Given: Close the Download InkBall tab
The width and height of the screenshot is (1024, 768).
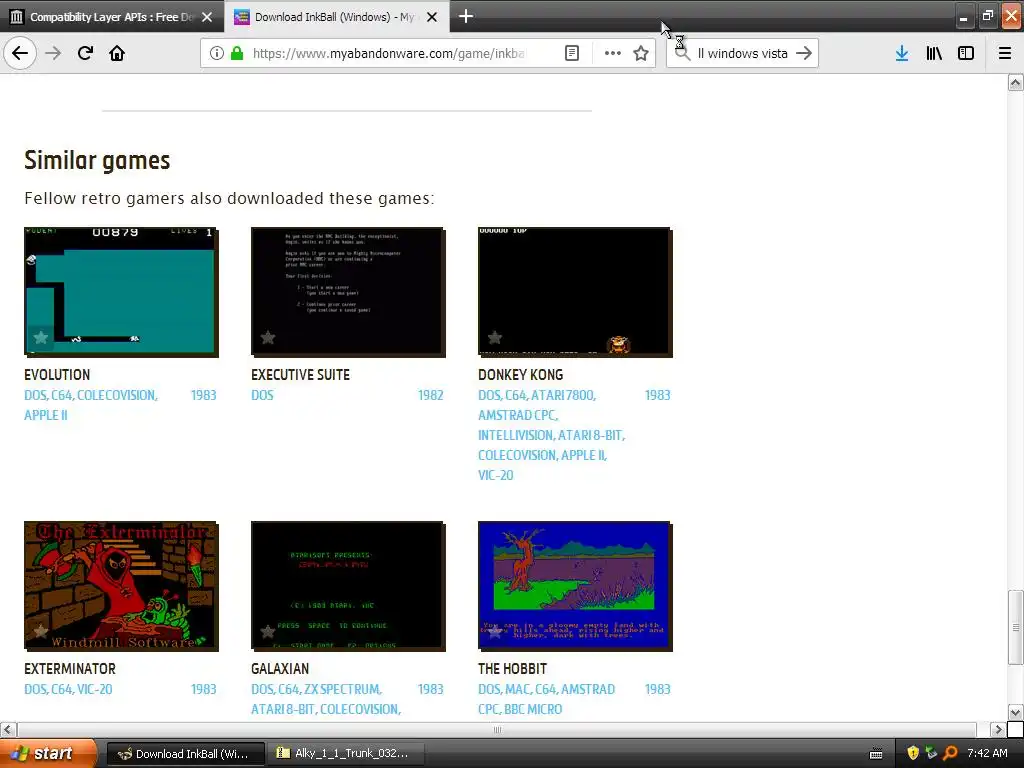Looking at the screenshot, I should 432,17.
